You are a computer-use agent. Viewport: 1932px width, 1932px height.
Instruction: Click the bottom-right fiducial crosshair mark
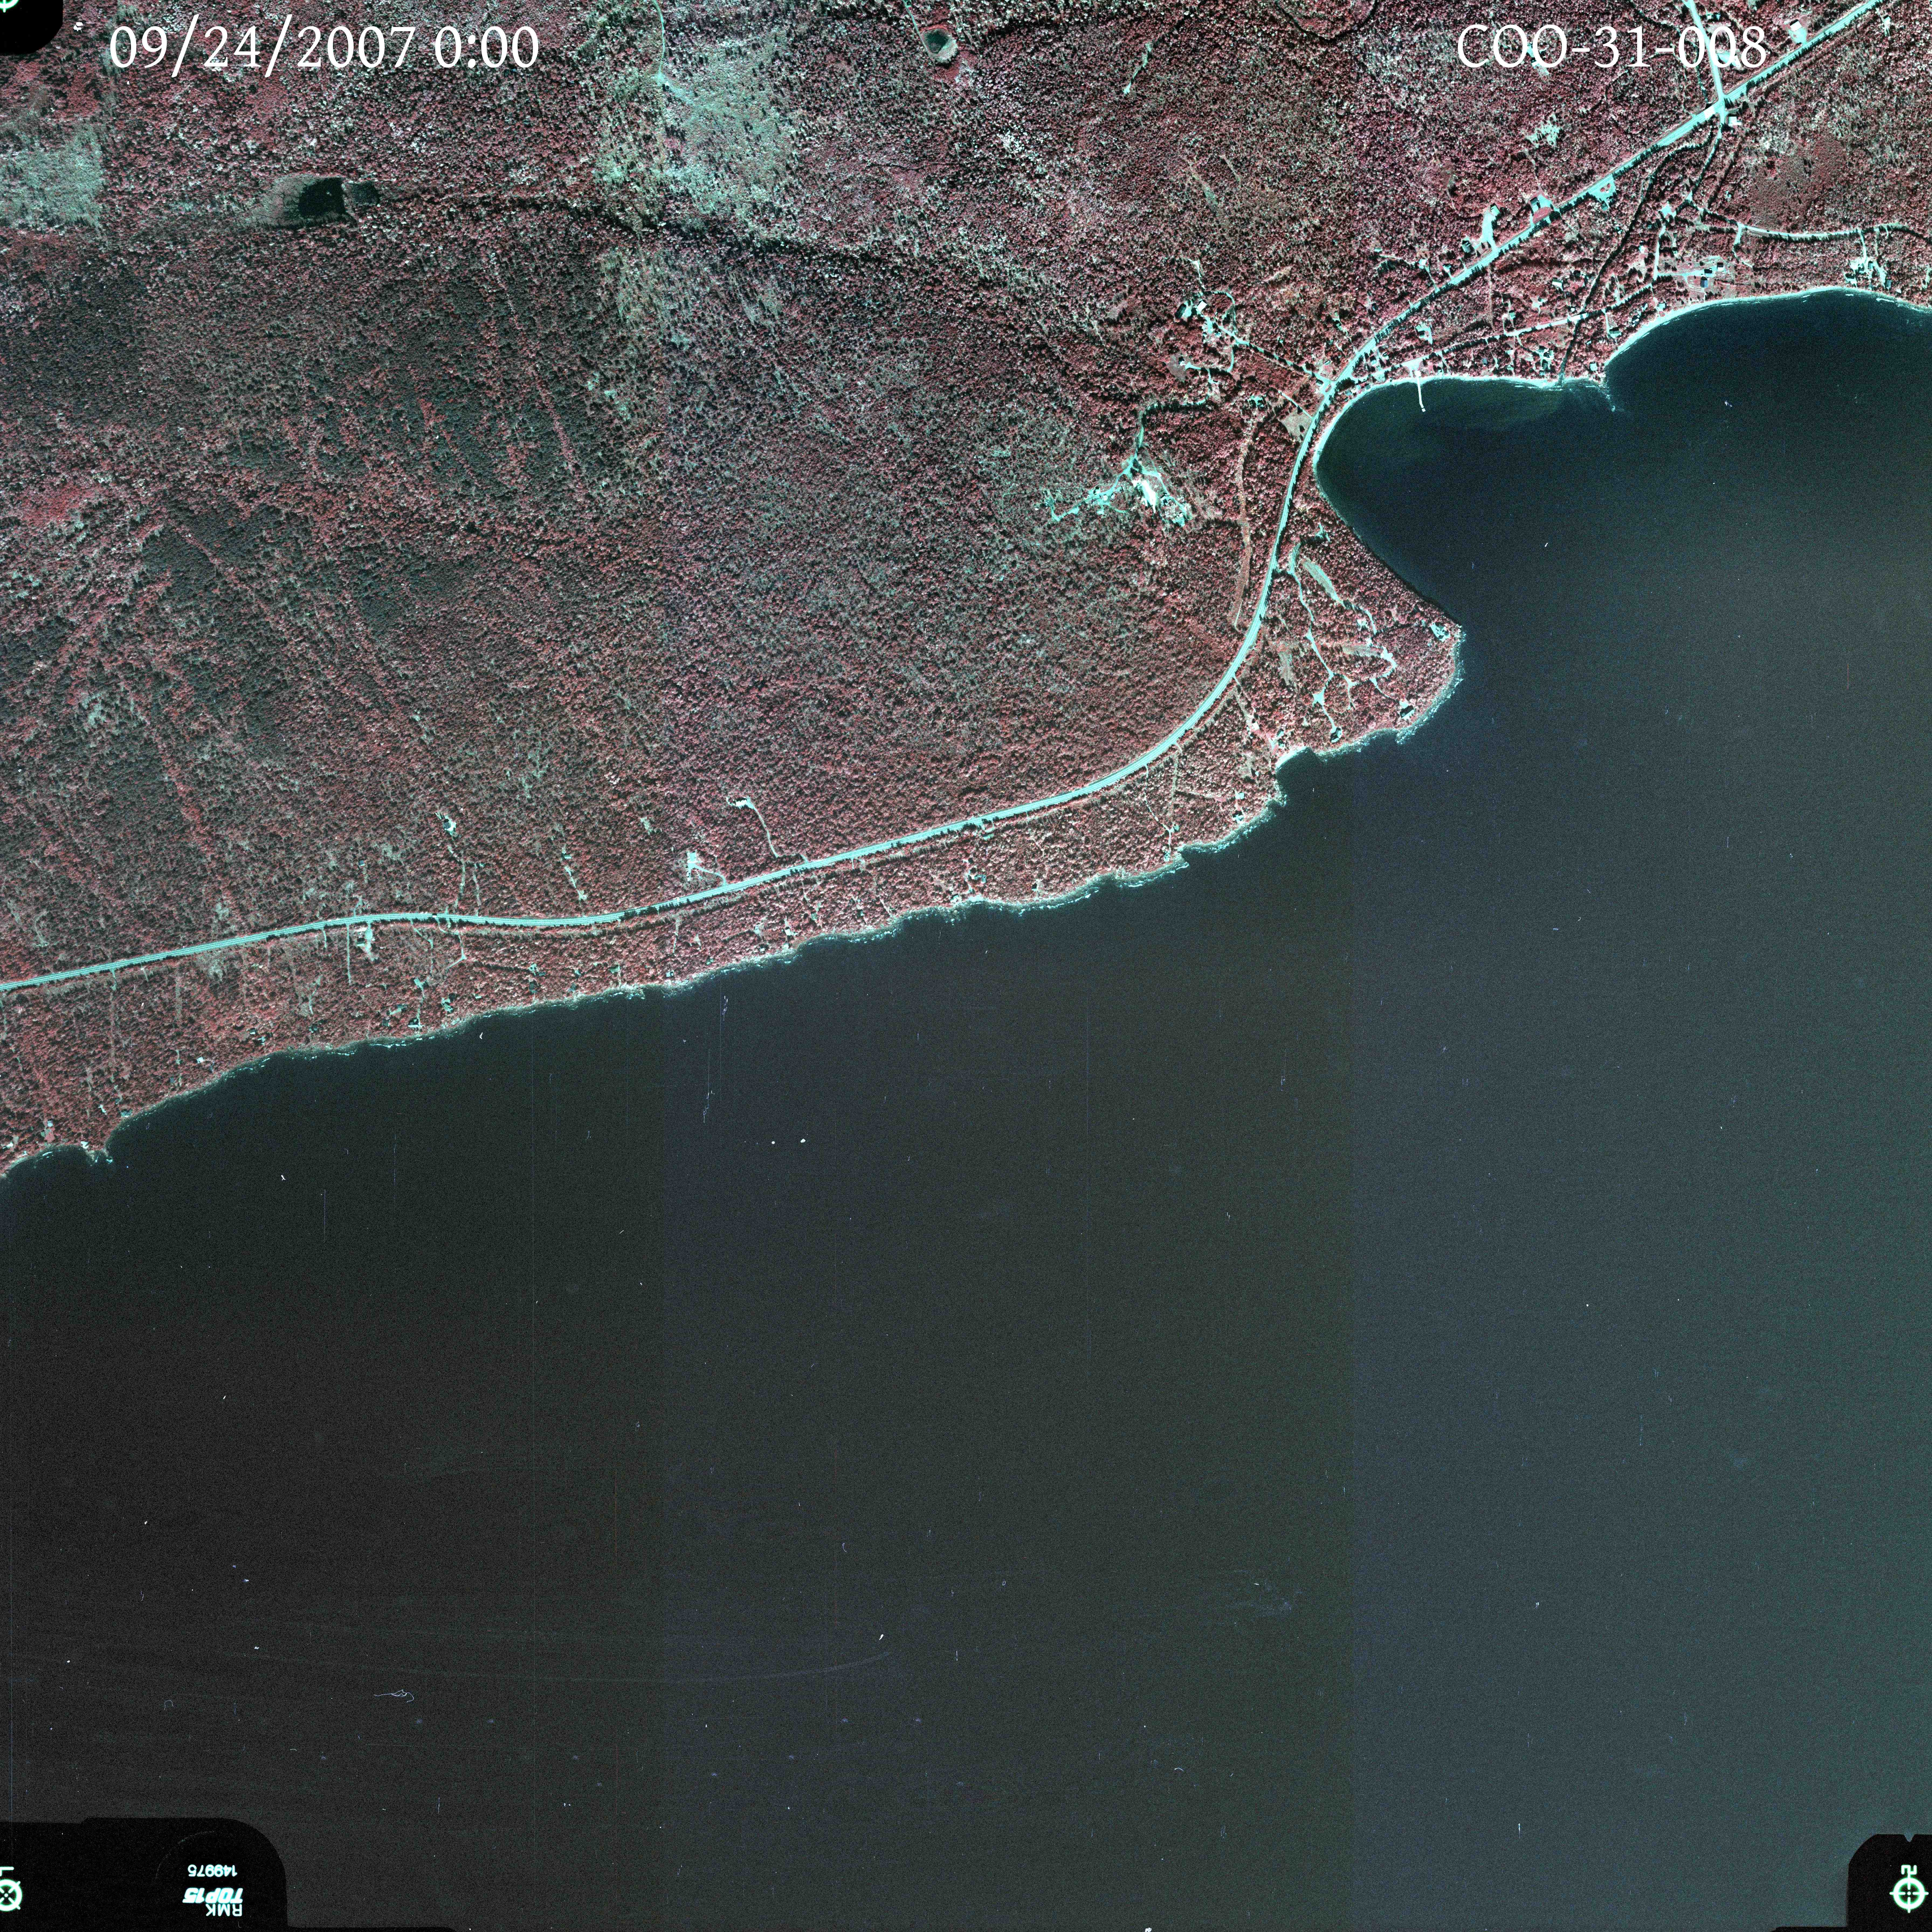point(1909,1893)
